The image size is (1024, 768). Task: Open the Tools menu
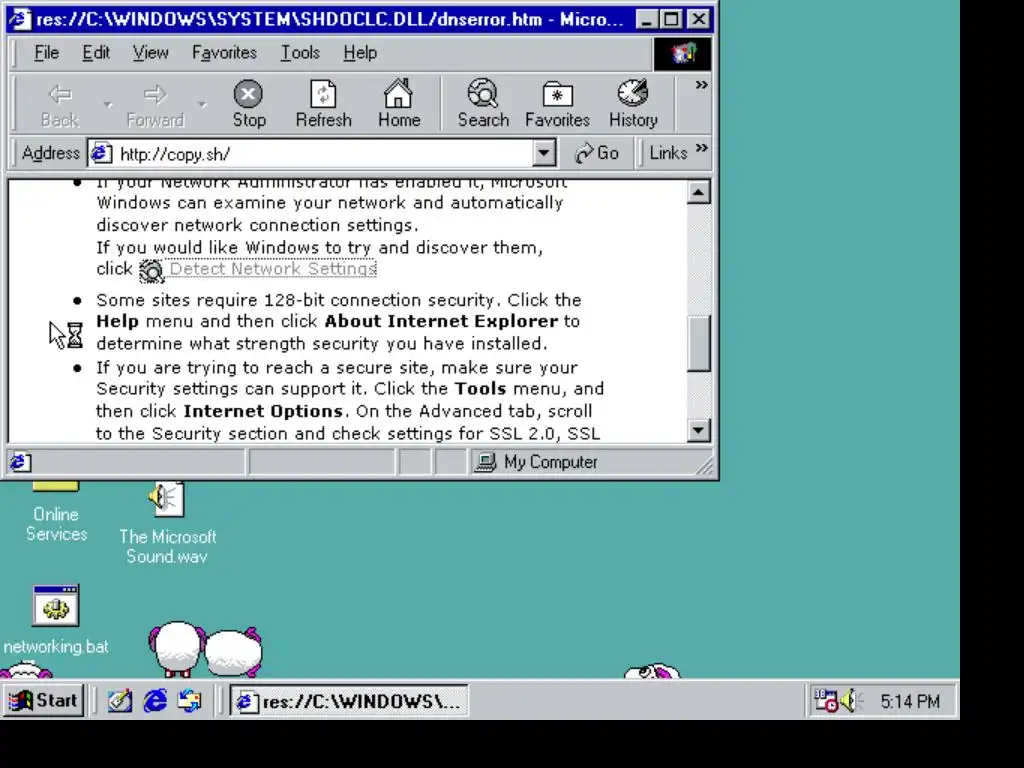click(300, 53)
